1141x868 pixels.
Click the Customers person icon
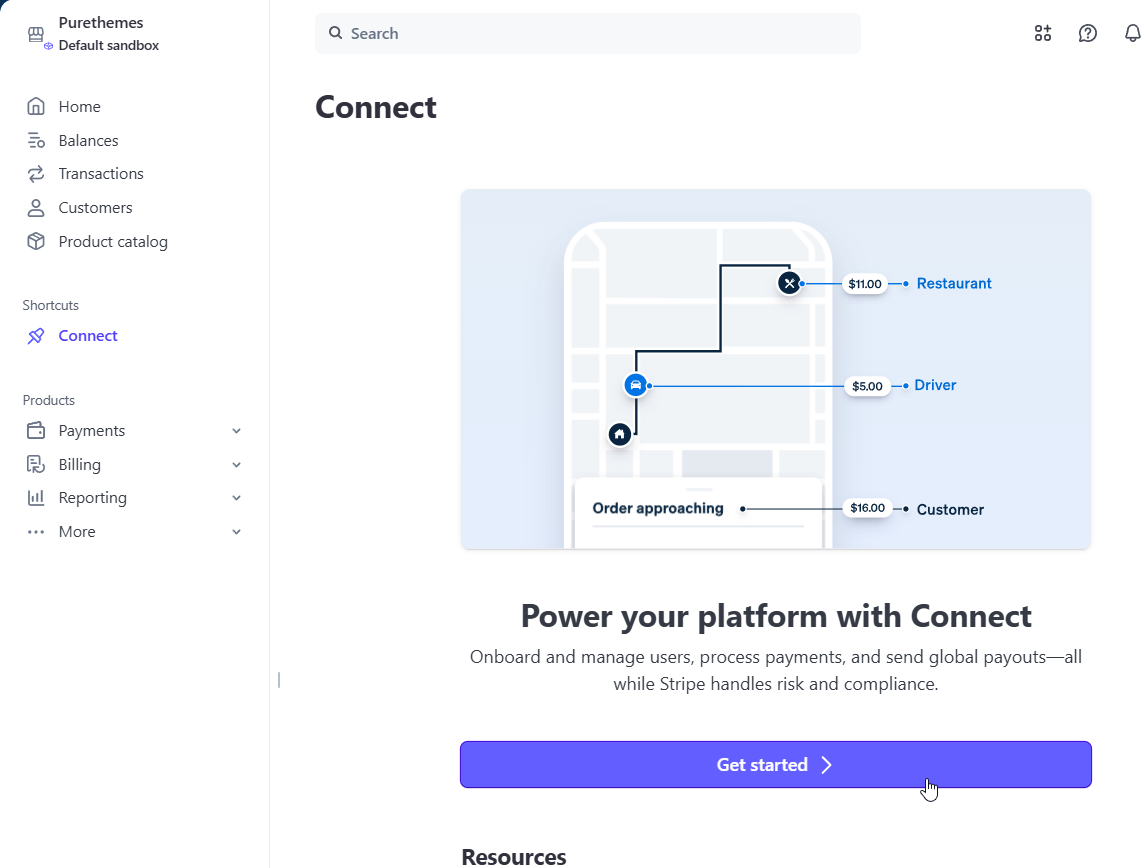coord(36,208)
